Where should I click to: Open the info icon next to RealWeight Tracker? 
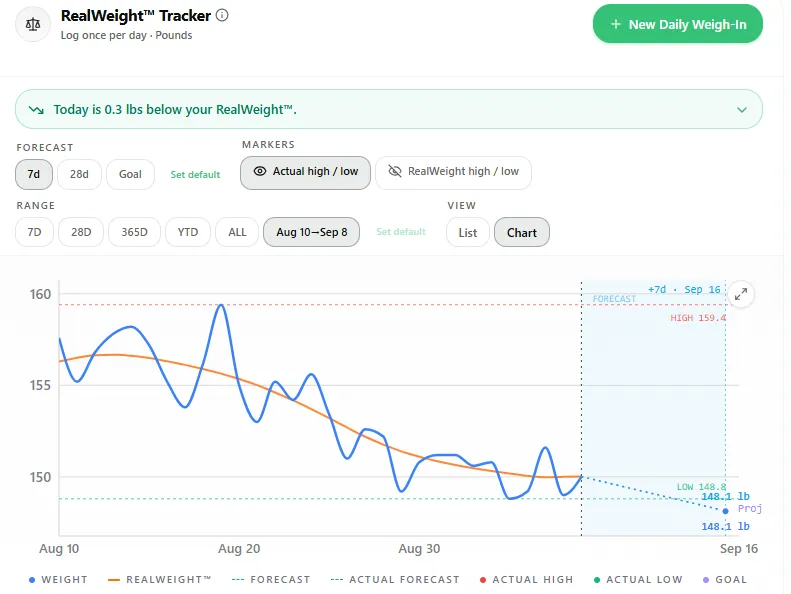click(x=222, y=15)
